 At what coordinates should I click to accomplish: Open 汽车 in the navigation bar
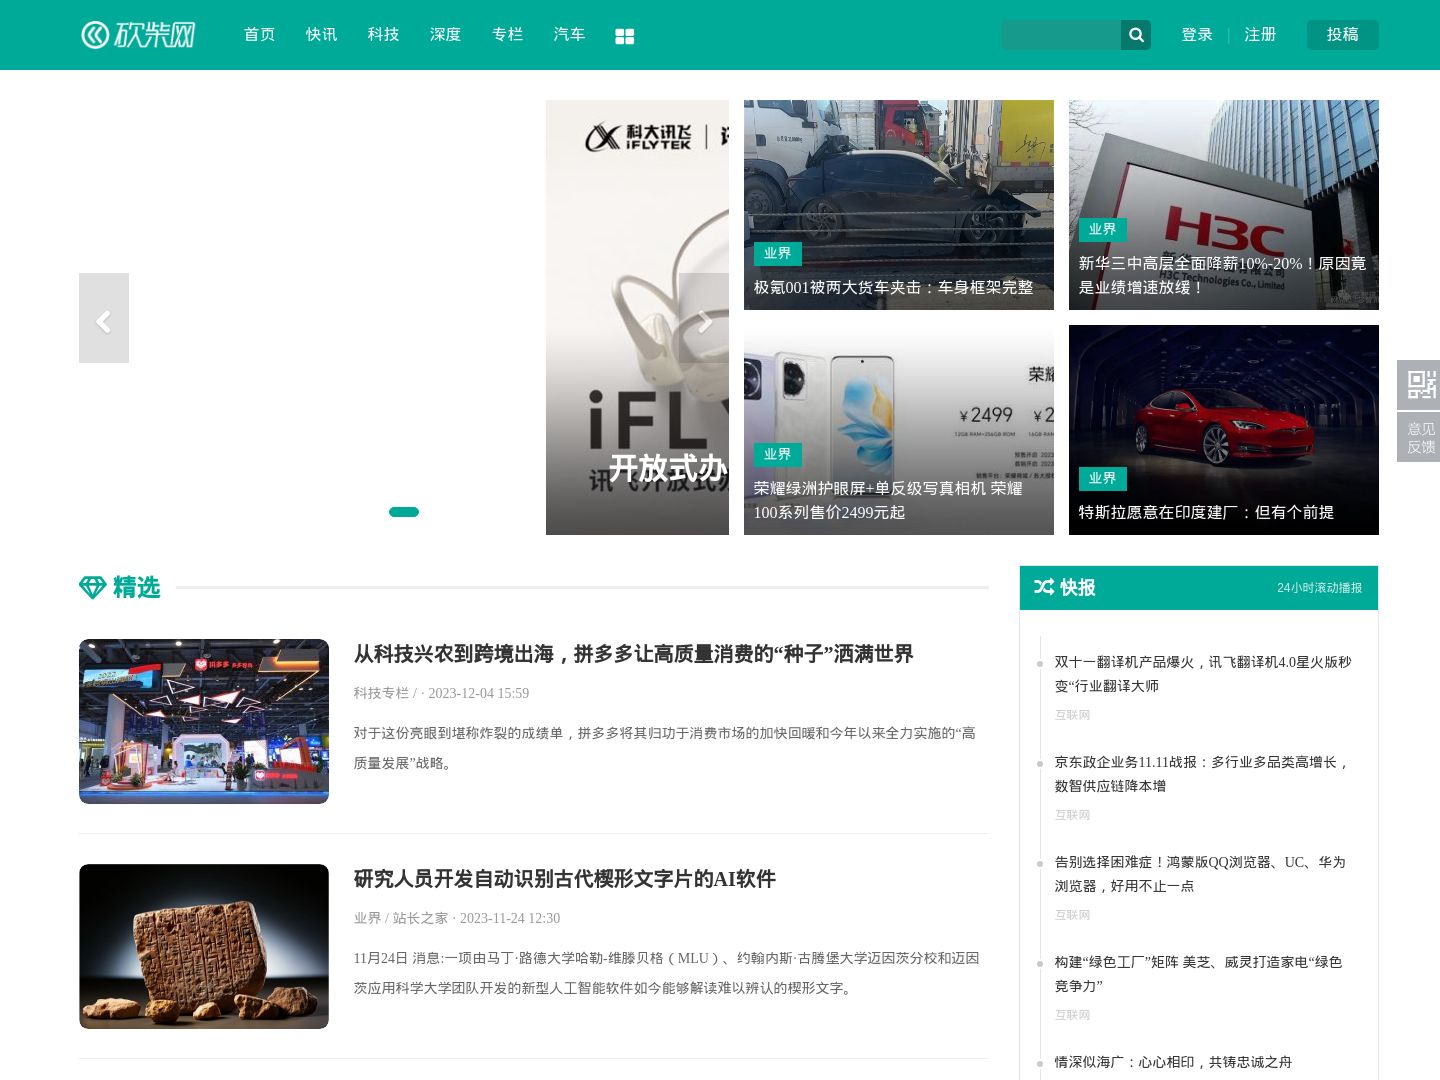(570, 35)
